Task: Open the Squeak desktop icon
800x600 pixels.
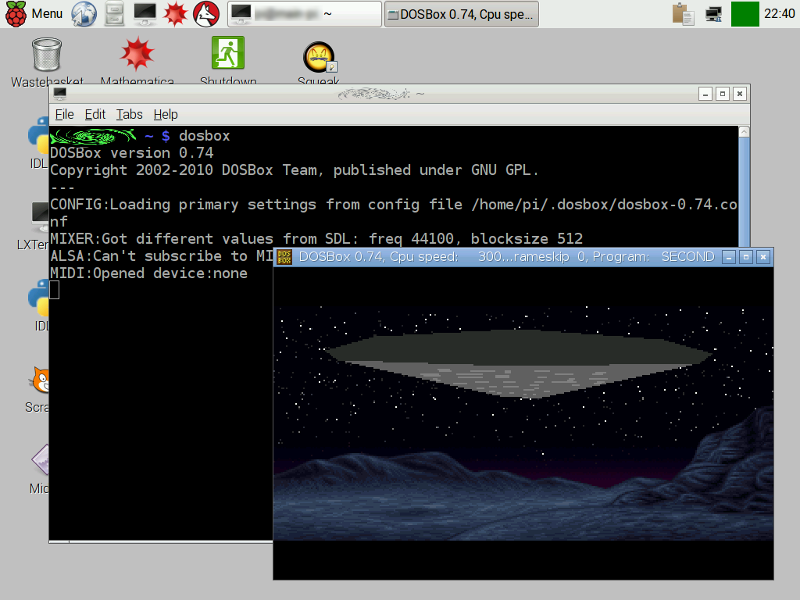Action: 318,63
